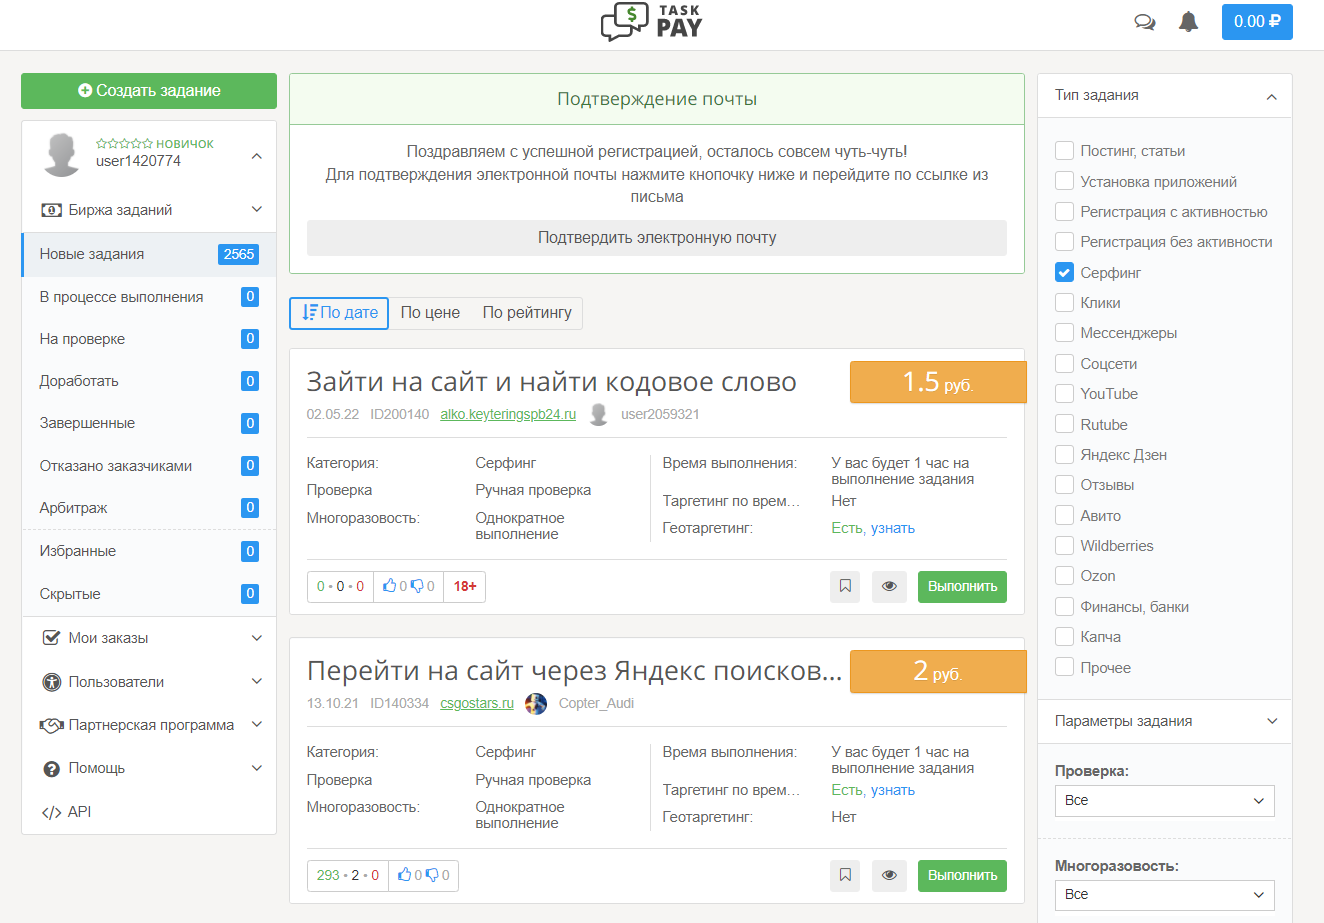Click the TaskPay logo
This screenshot has height=923, width=1324.
point(652,22)
